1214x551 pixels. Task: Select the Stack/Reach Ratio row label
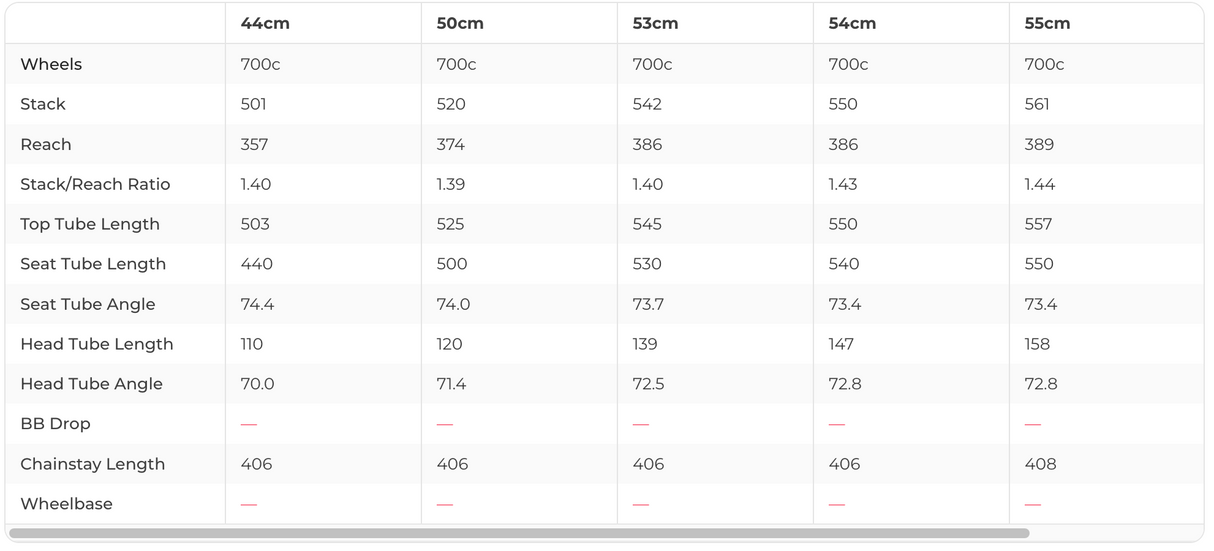pyautogui.click(x=95, y=184)
